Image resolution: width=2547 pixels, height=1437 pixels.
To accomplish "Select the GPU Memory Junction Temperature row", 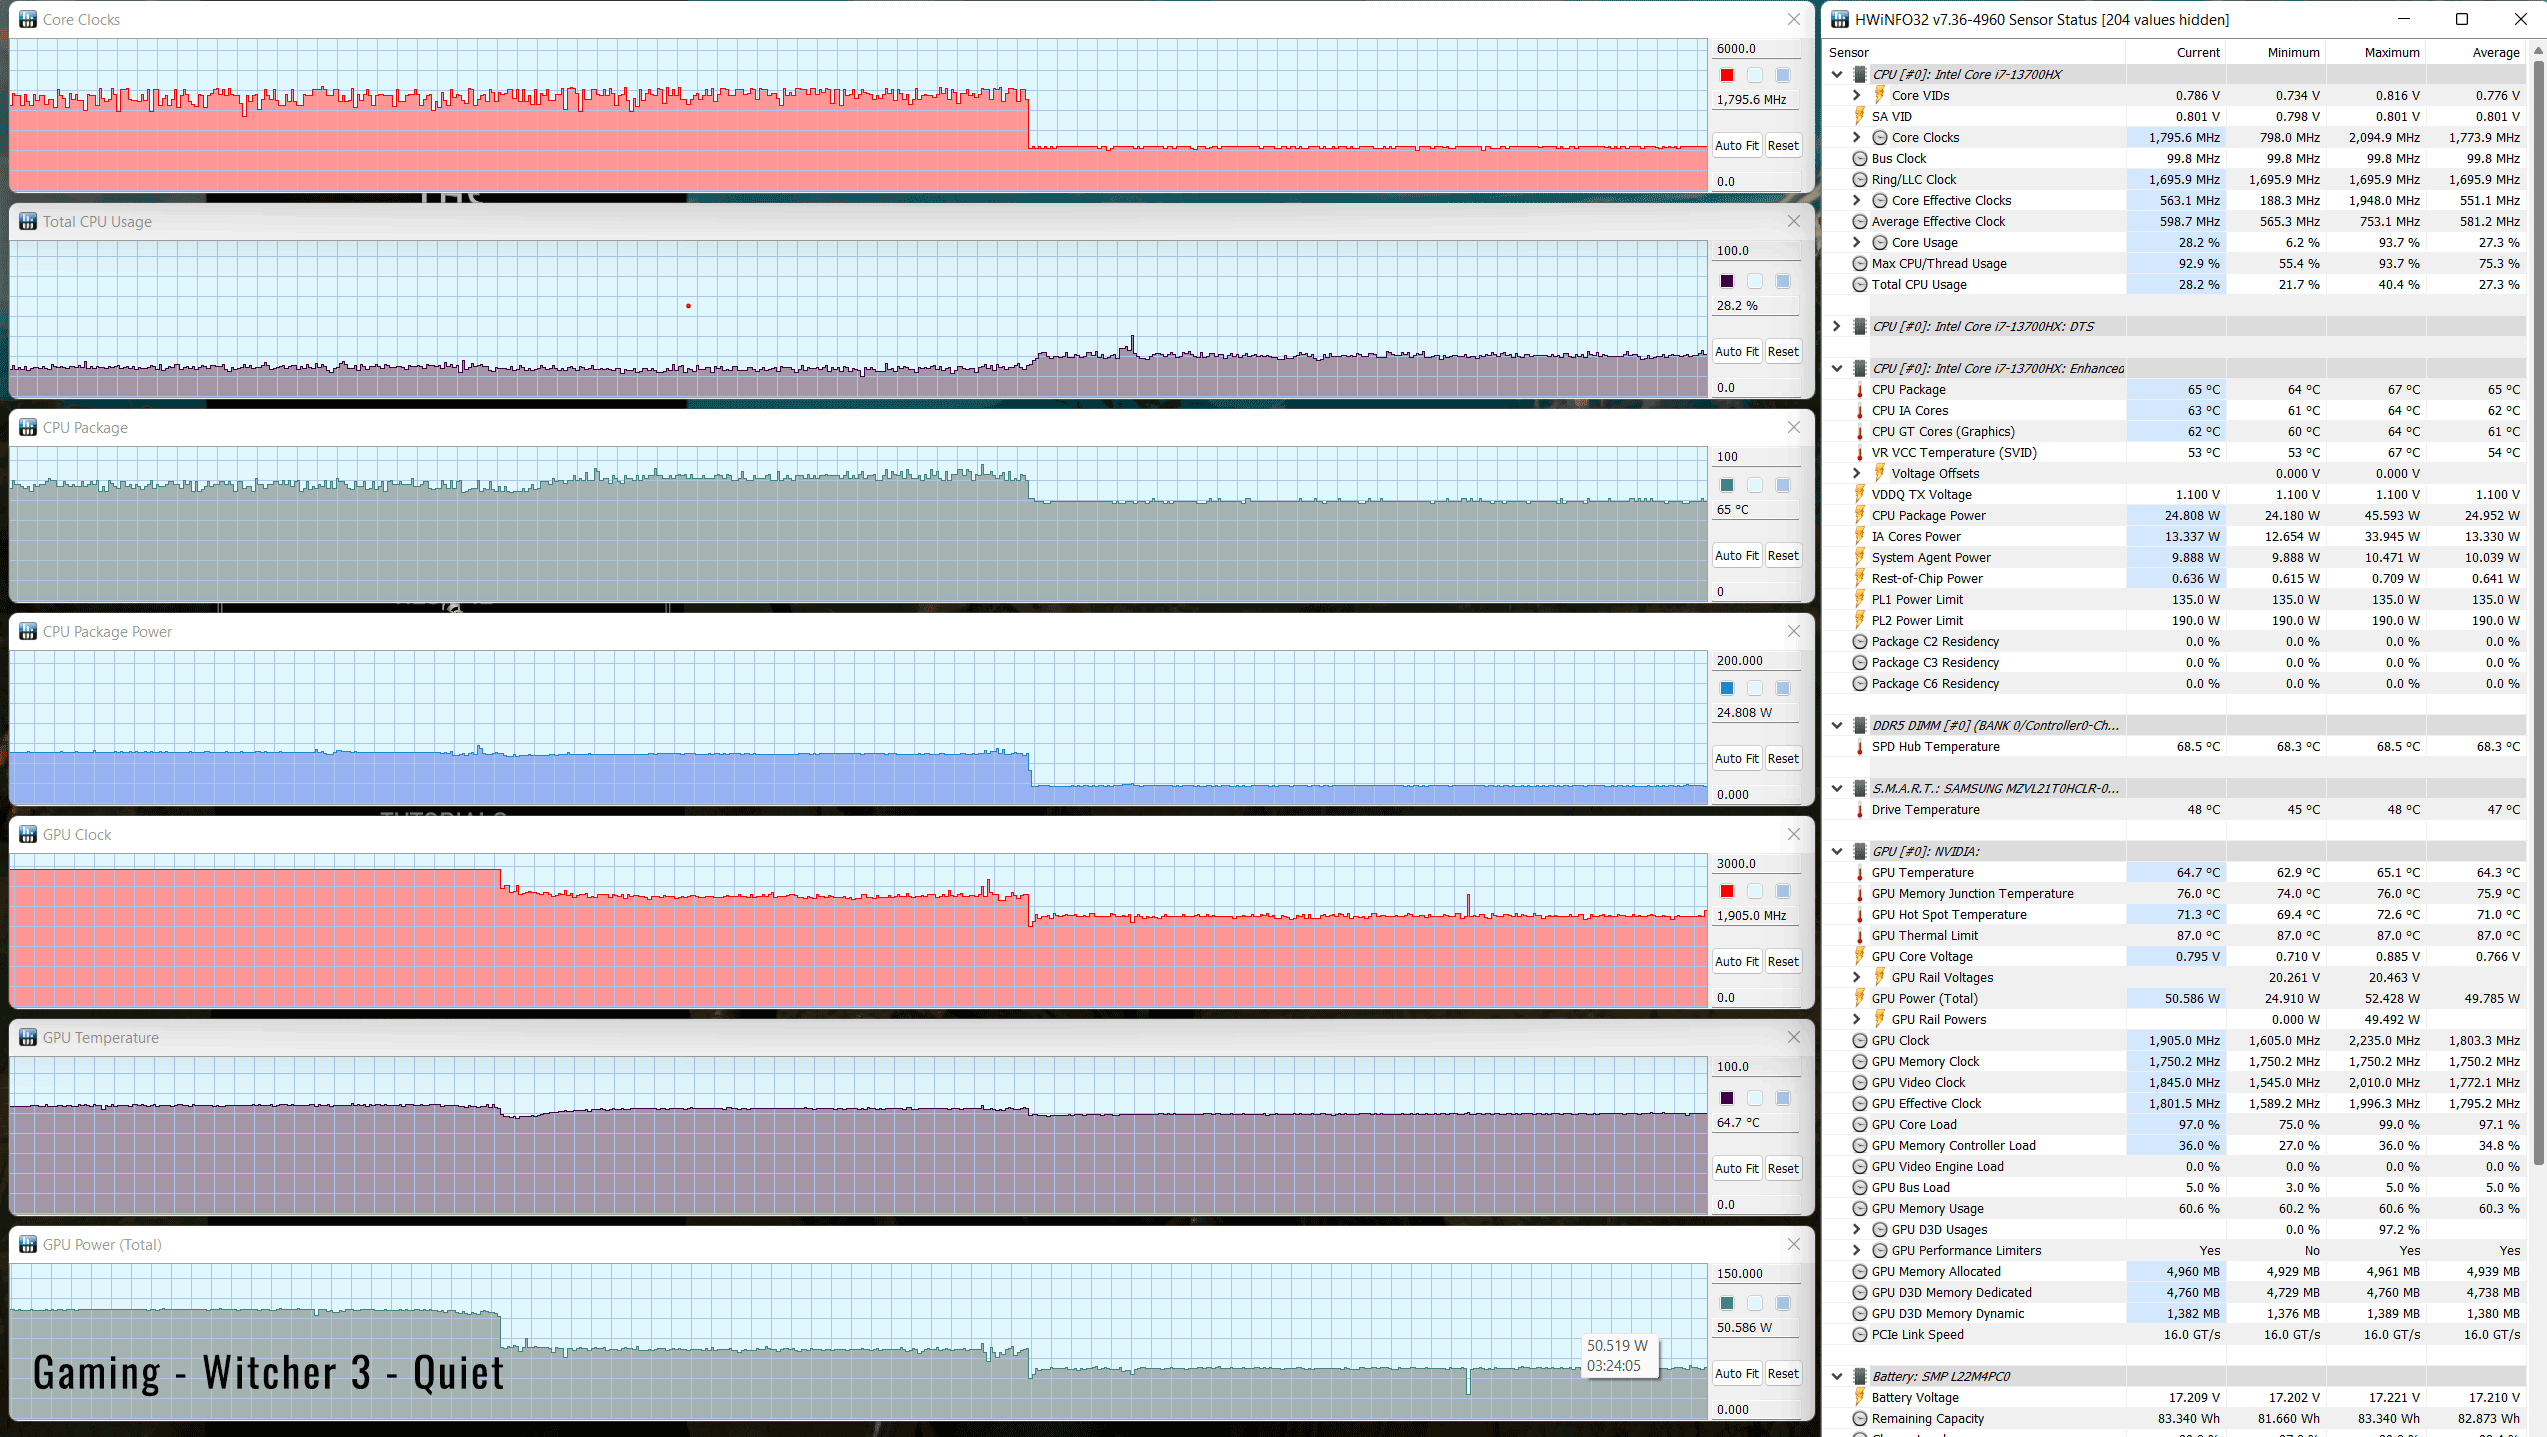I will coord(2174,893).
